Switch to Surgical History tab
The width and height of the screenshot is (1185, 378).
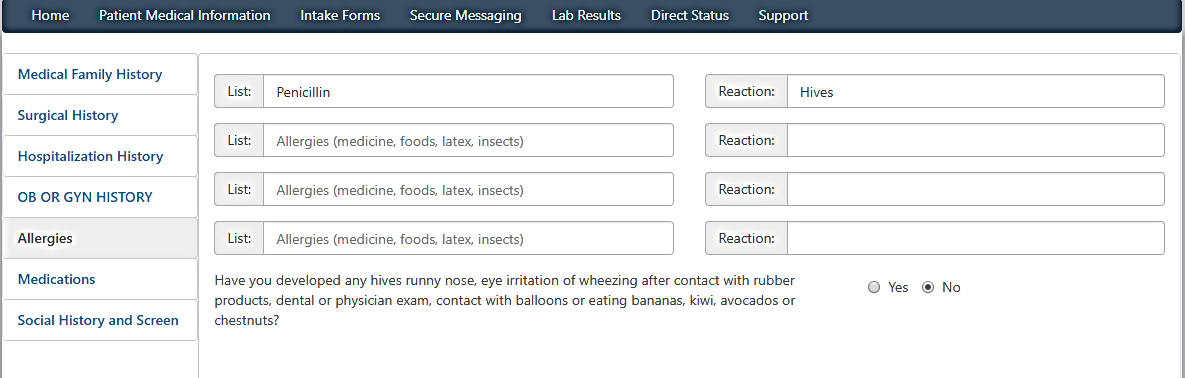click(x=101, y=116)
